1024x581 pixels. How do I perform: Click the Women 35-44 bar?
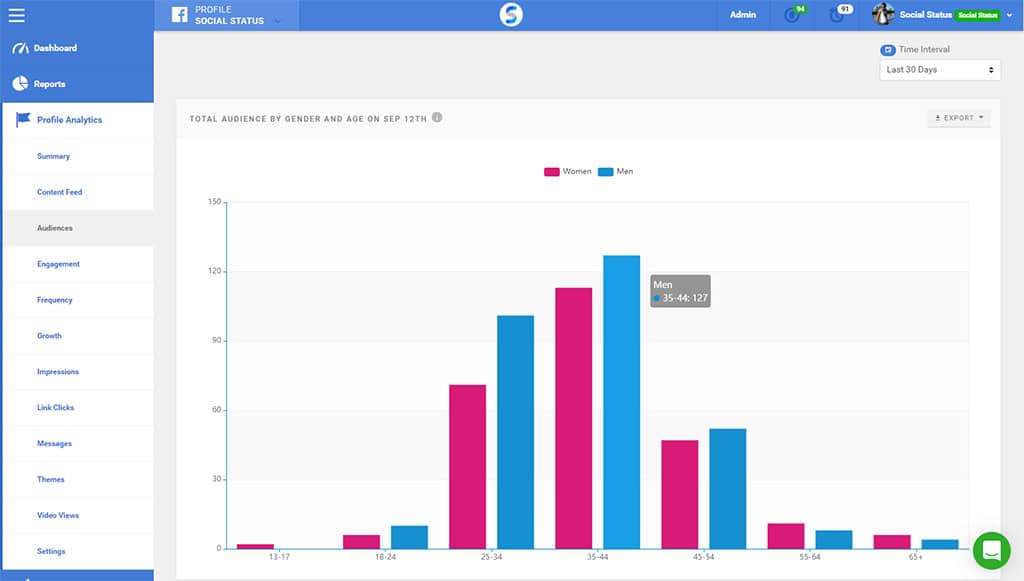574,418
